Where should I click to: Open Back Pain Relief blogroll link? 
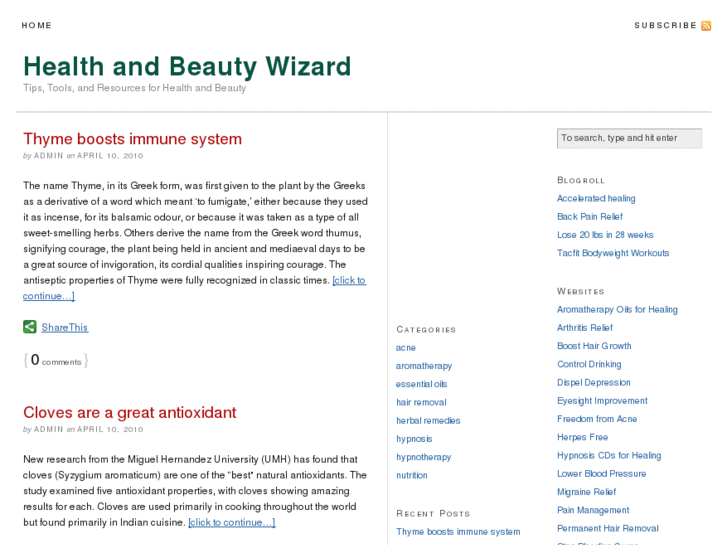590,217
